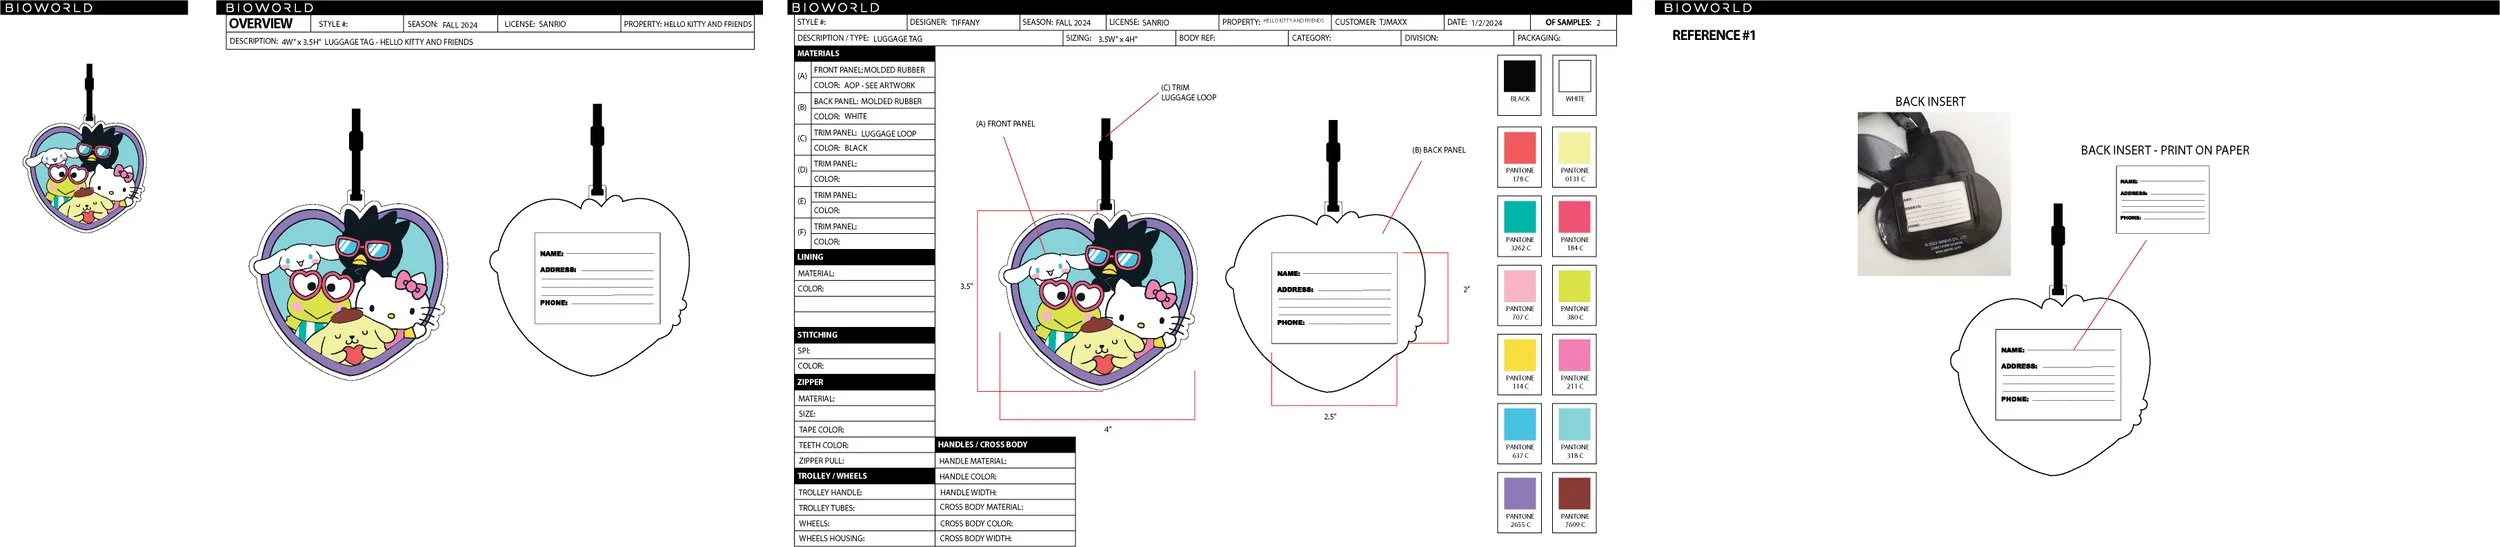Click the Pantone 380 C swatch
The image size is (2500, 547).
[1574, 286]
